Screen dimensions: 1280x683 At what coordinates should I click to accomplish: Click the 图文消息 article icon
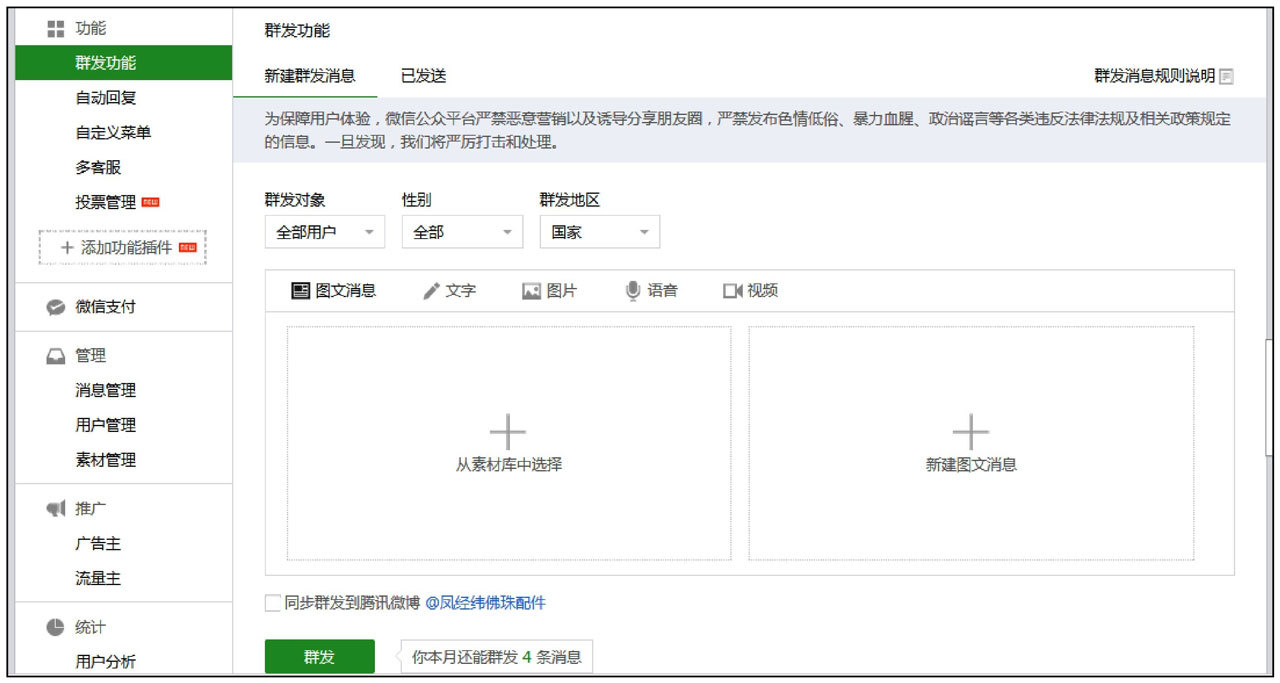coord(300,291)
